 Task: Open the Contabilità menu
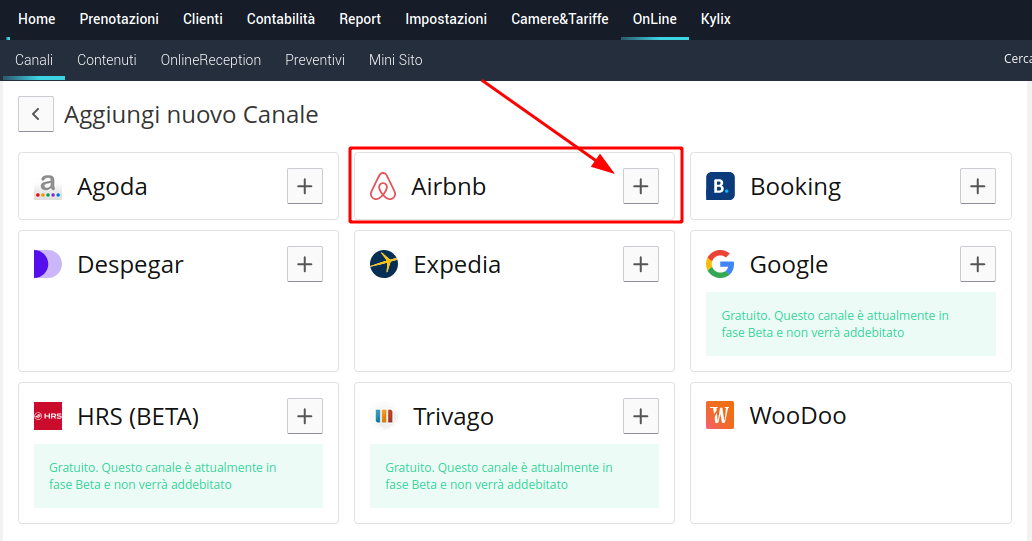[x=281, y=19]
